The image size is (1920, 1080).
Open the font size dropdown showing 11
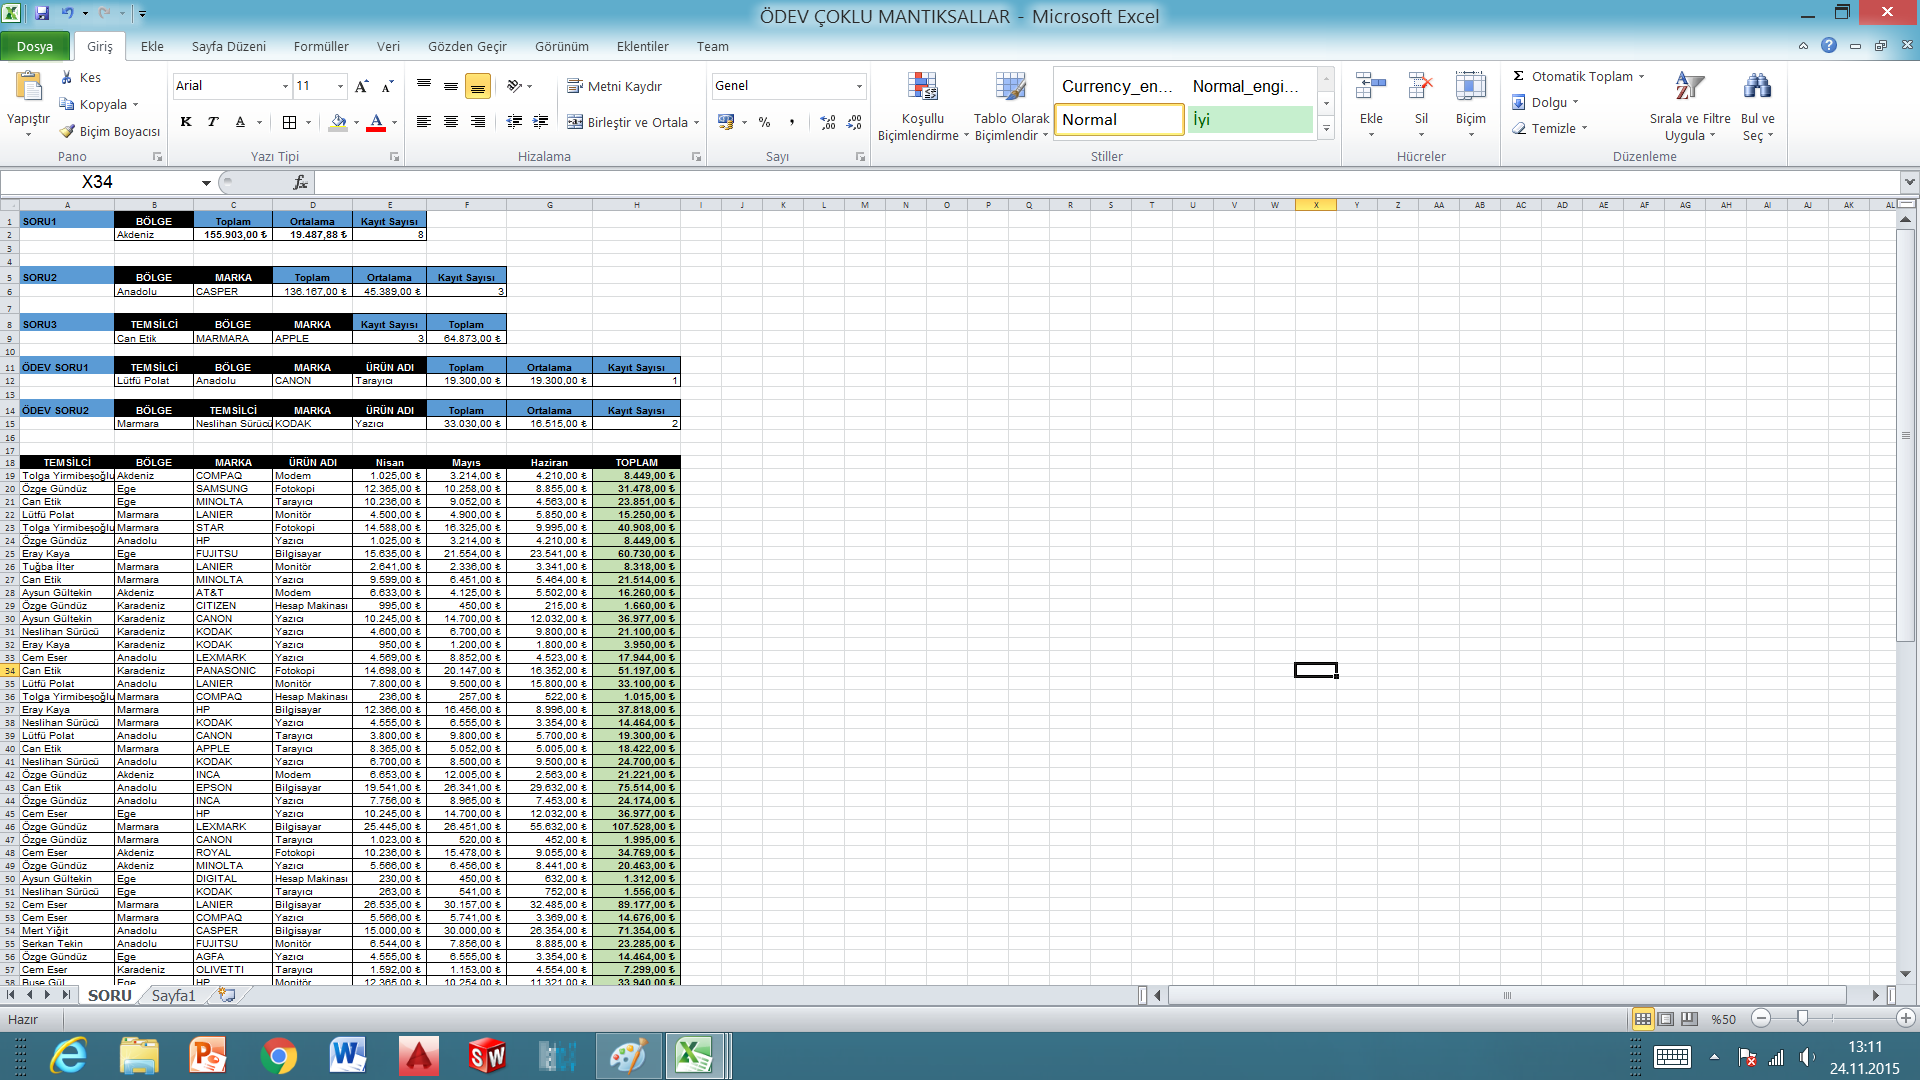tap(340, 86)
